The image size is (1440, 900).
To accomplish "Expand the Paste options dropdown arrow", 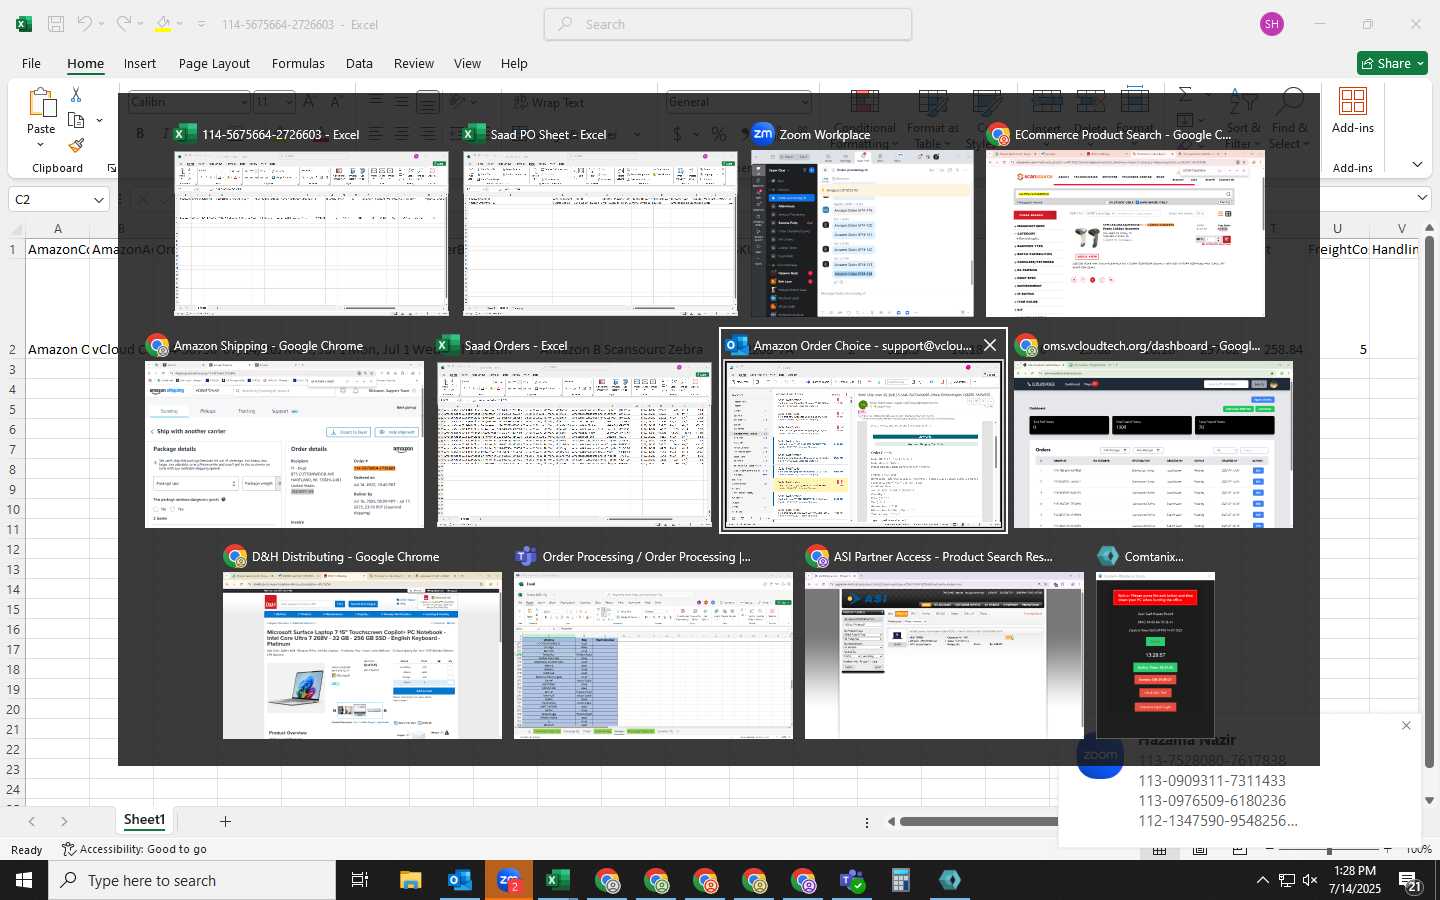I will [41, 145].
